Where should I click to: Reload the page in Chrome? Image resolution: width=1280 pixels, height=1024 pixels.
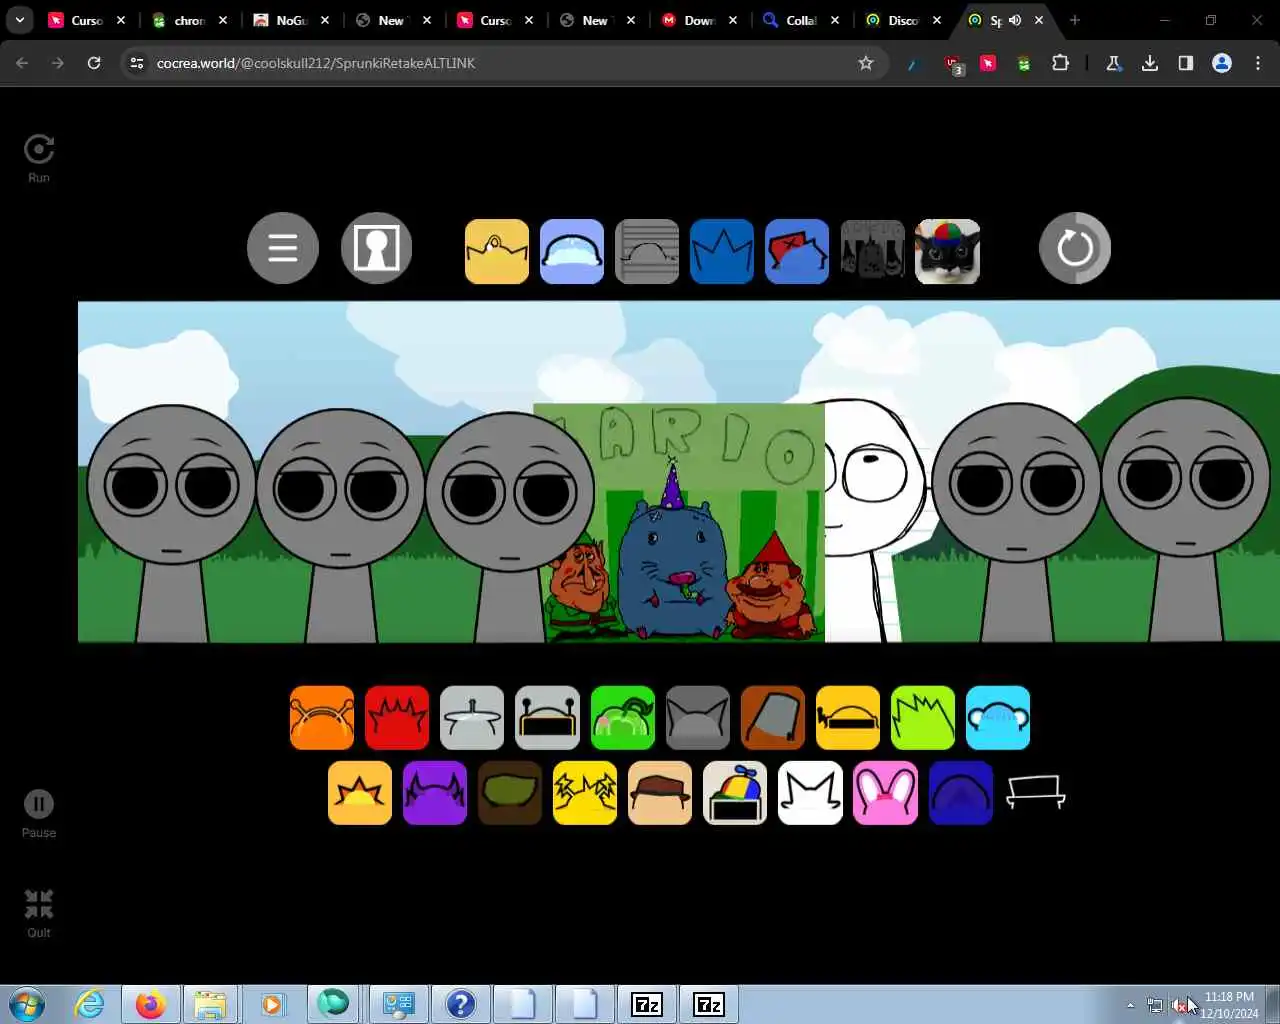[94, 63]
